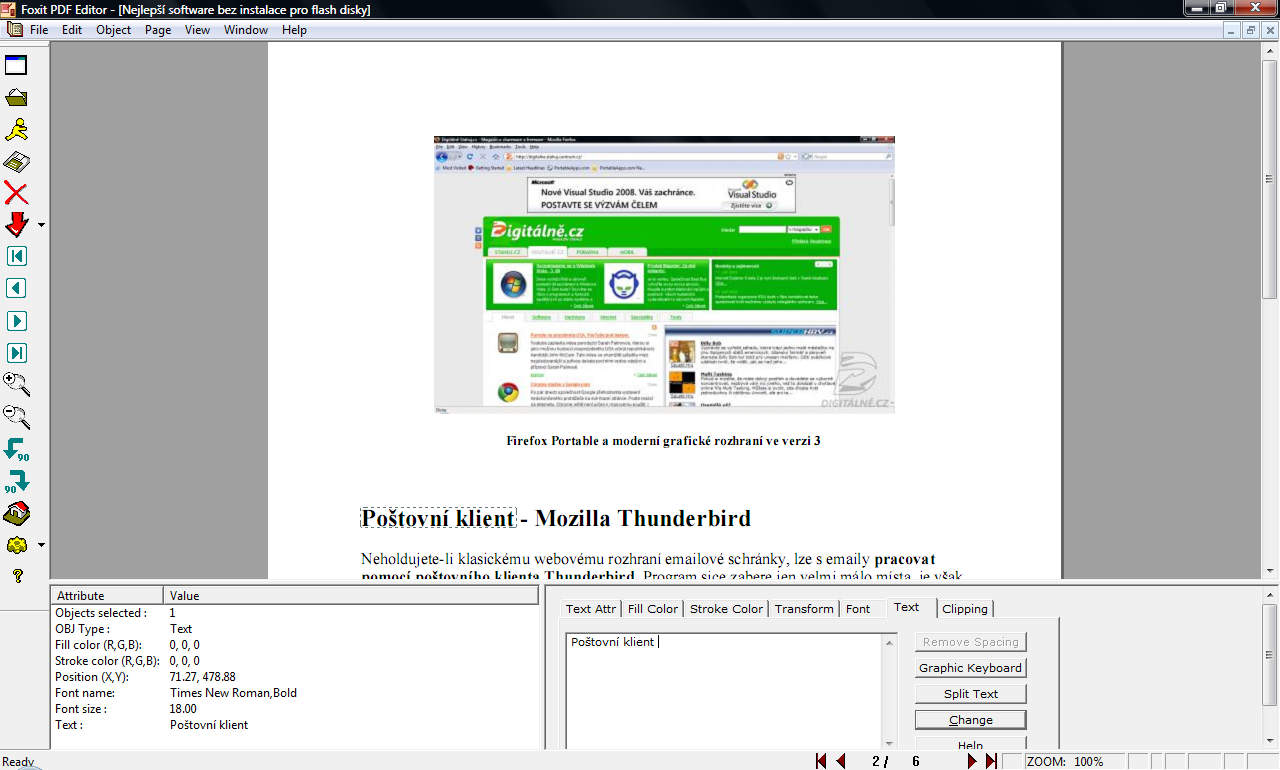Click the house icon in left toolbar
Screen dimensions: 1280x770
point(16,513)
